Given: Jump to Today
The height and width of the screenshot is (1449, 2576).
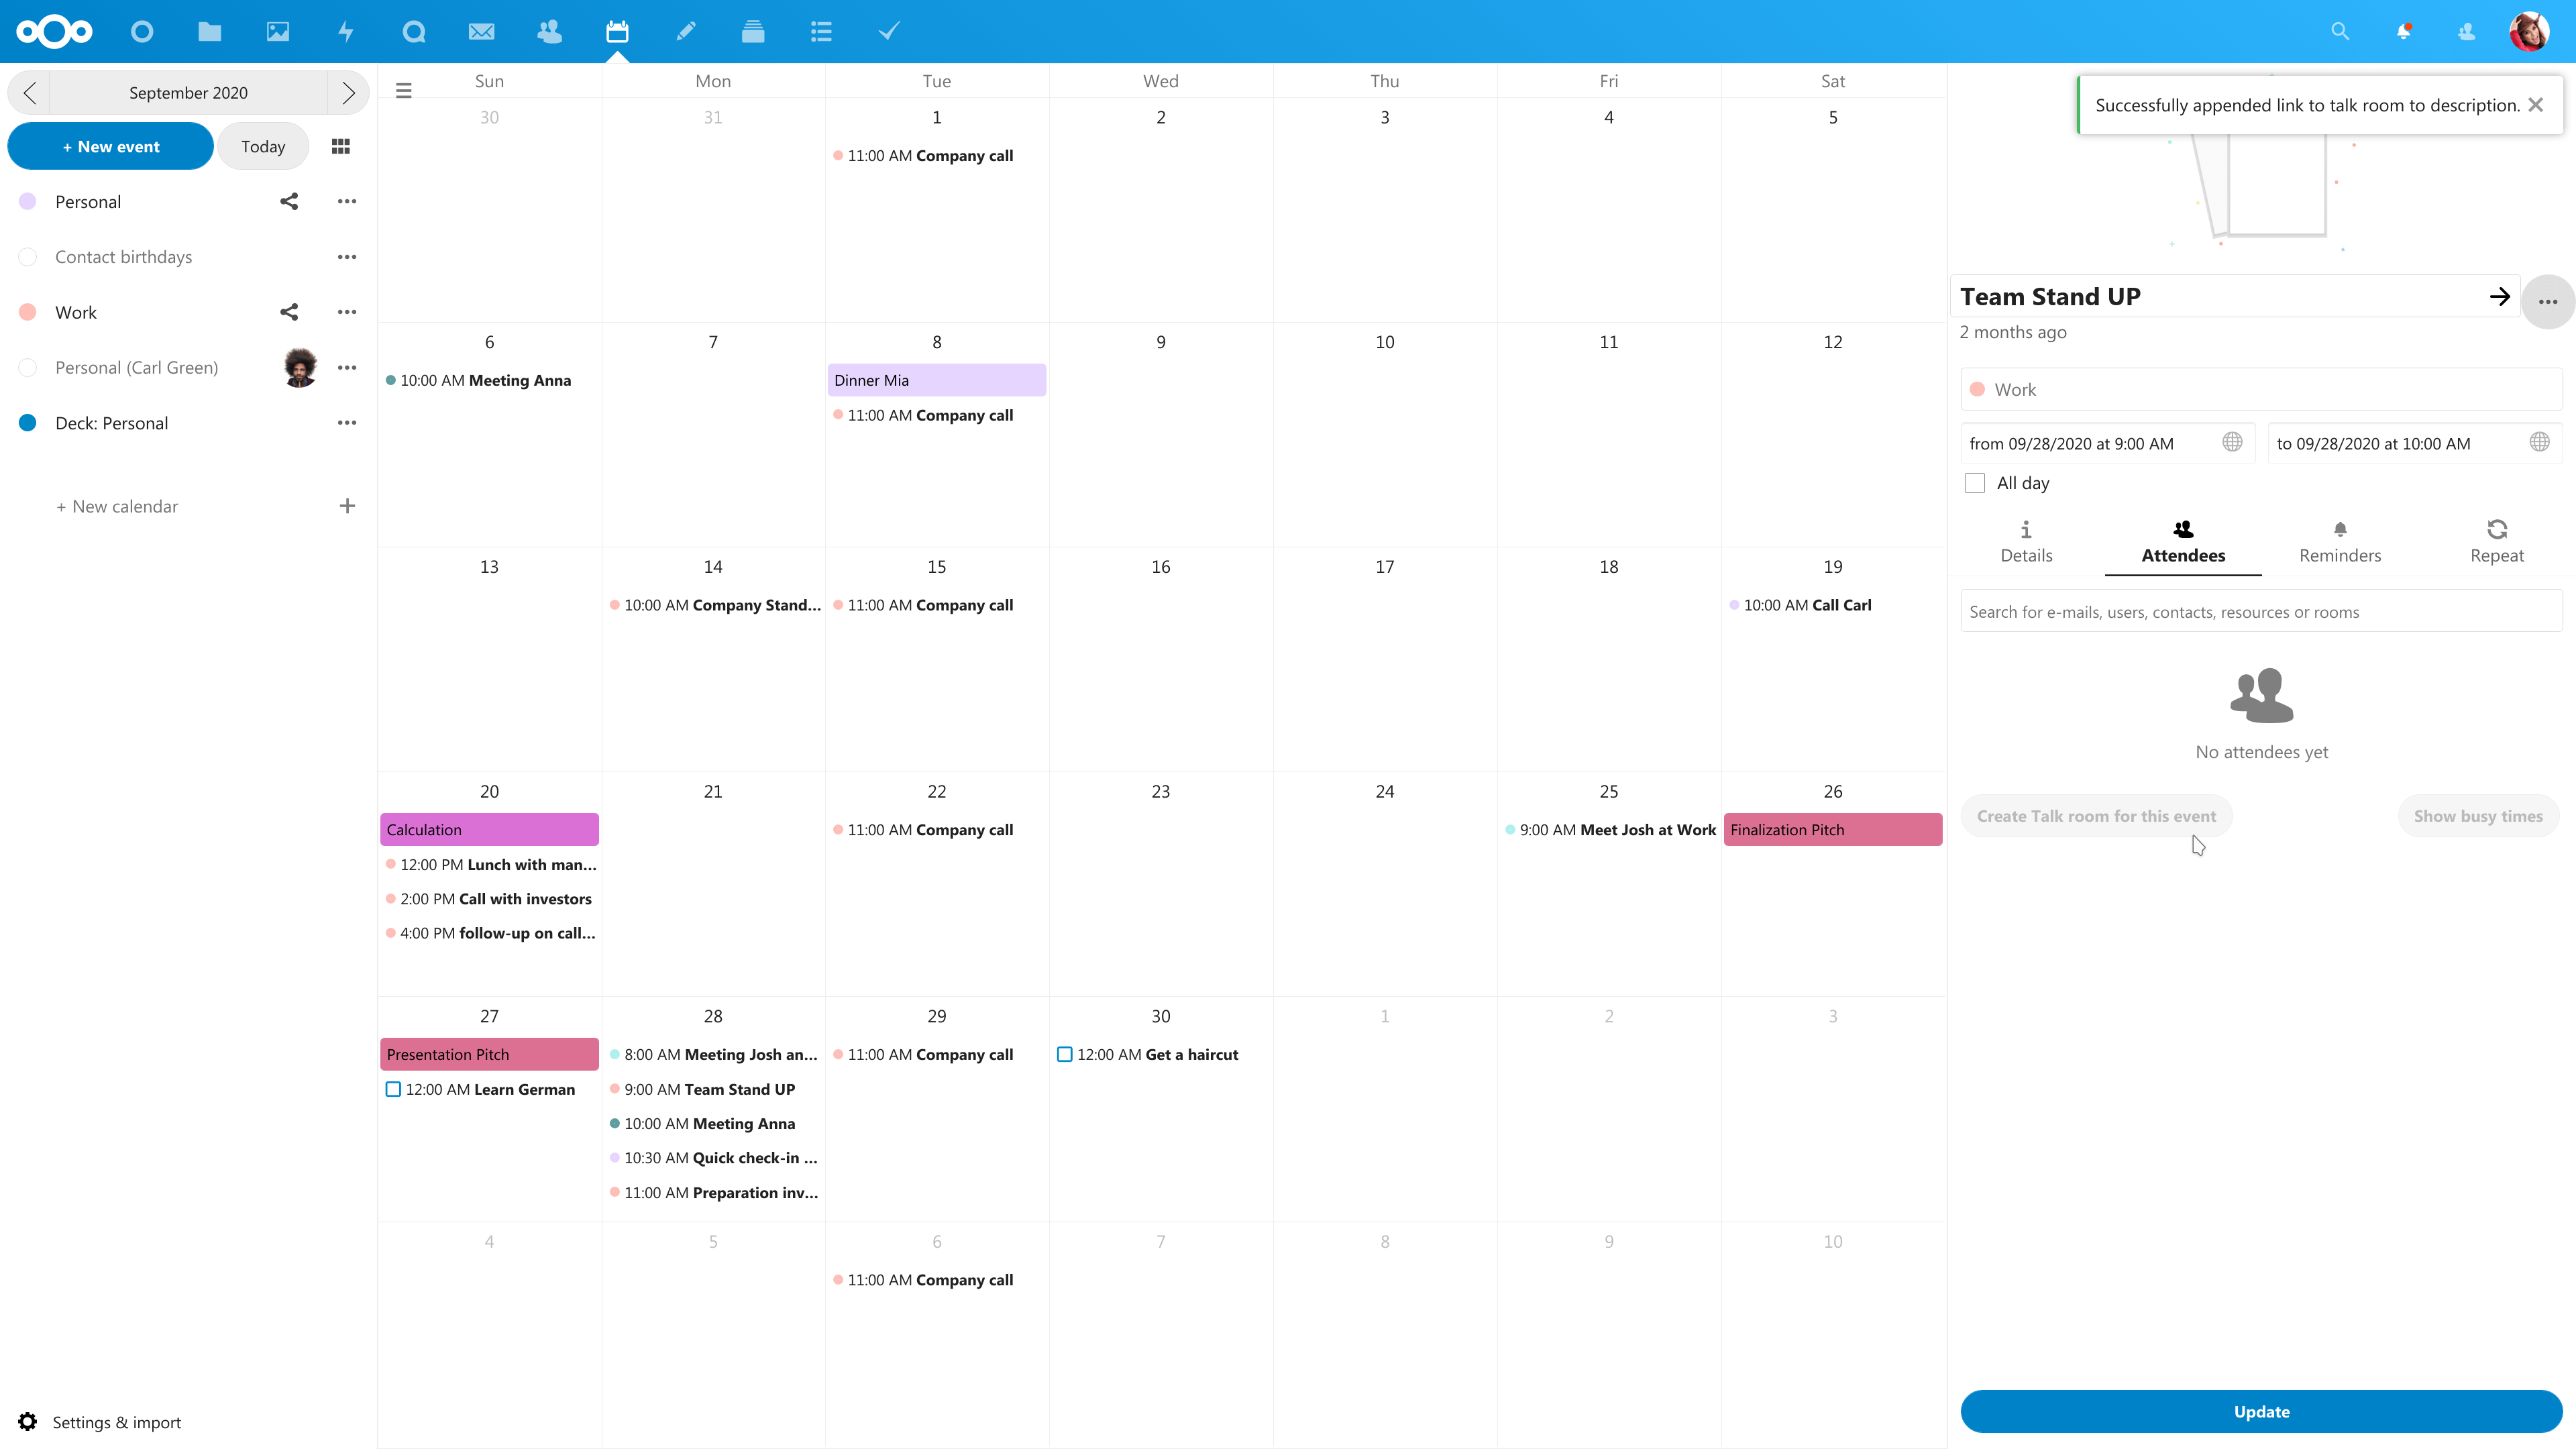Looking at the screenshot, I should [263, 146].
